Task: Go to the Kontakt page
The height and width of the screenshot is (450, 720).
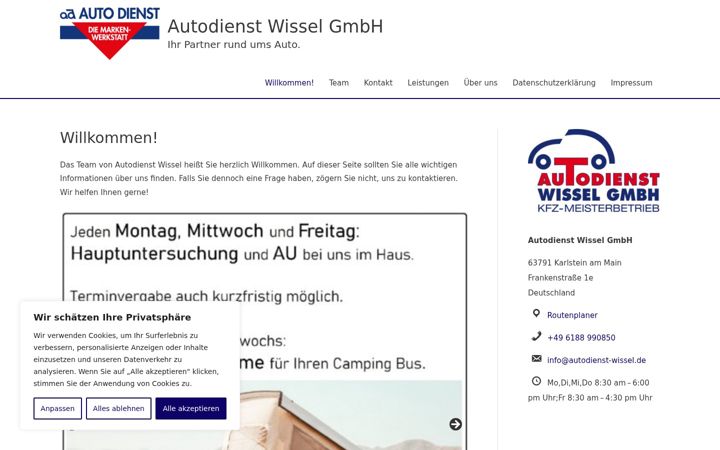Action: (x=378, y=83)
